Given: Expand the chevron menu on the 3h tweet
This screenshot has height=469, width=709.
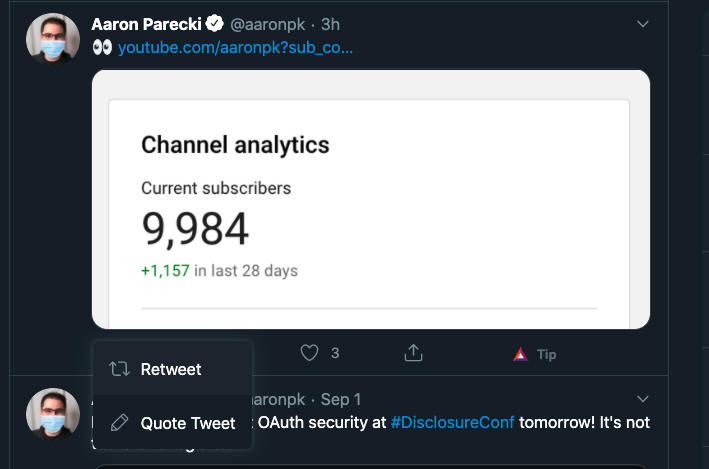Looking at the screenshot, I should [643, 24].
